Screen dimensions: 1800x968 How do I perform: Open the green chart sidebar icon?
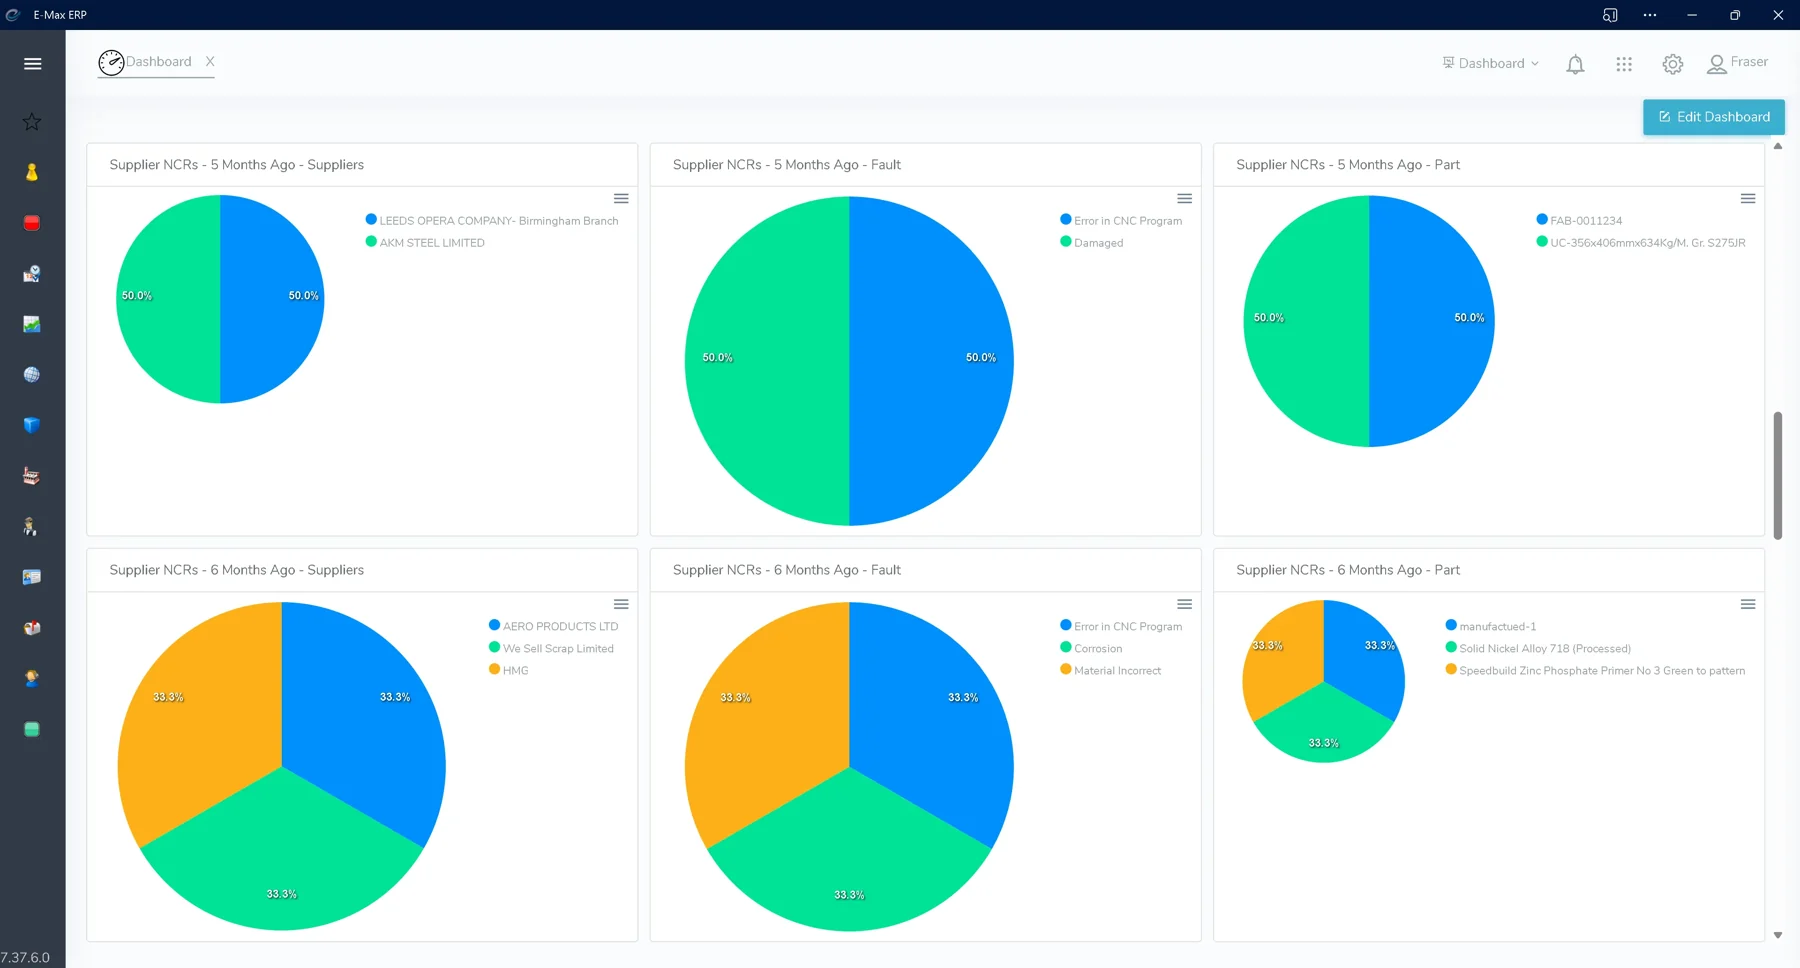tap(32, 324)
